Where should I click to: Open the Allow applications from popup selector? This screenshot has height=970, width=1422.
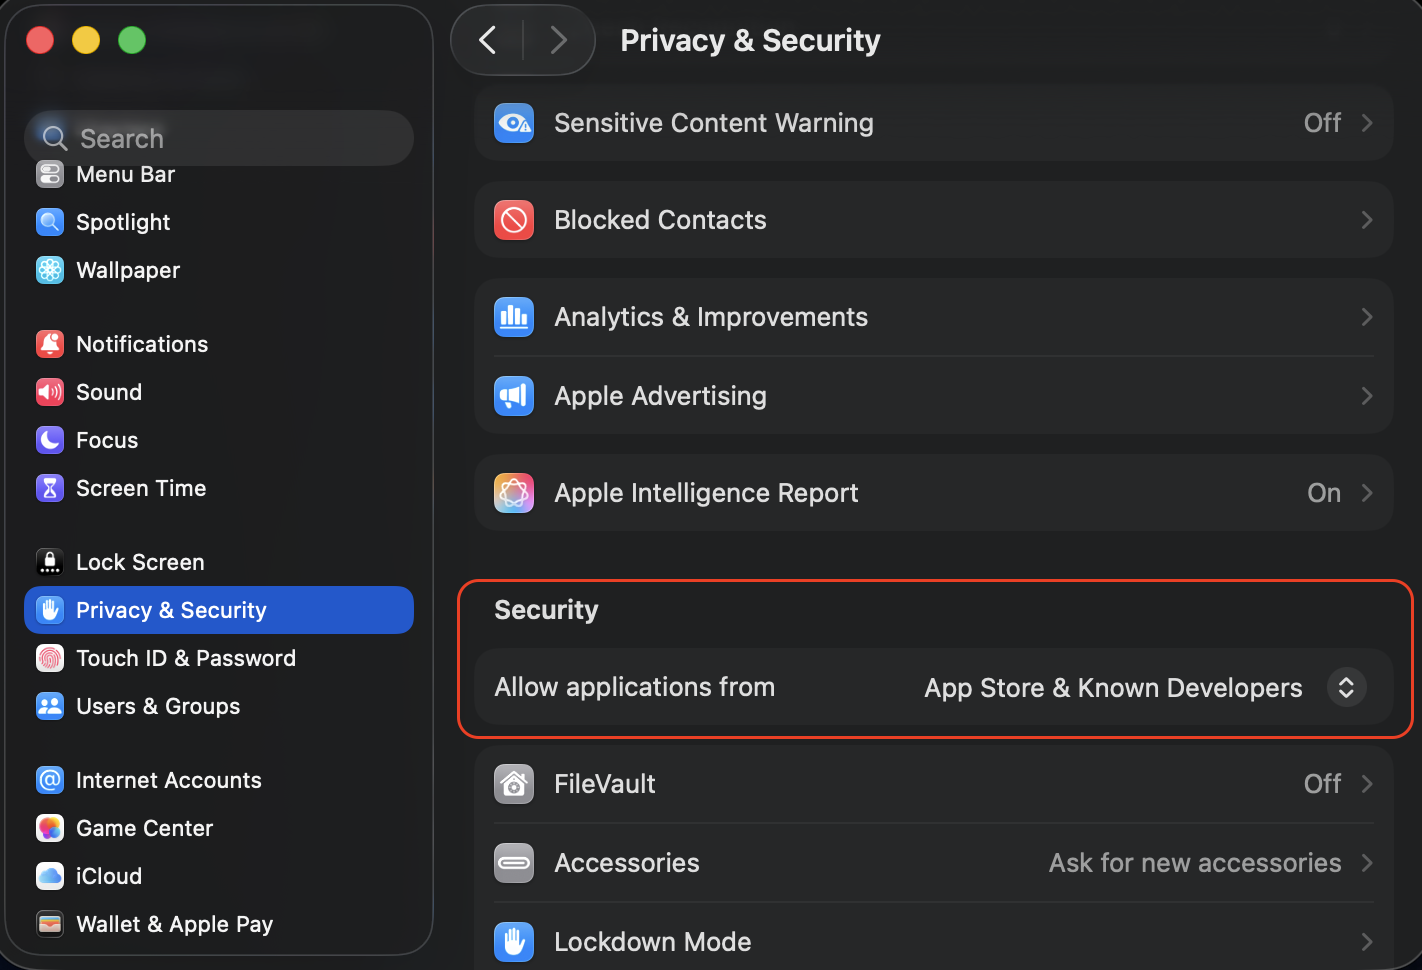(1346, 687)
